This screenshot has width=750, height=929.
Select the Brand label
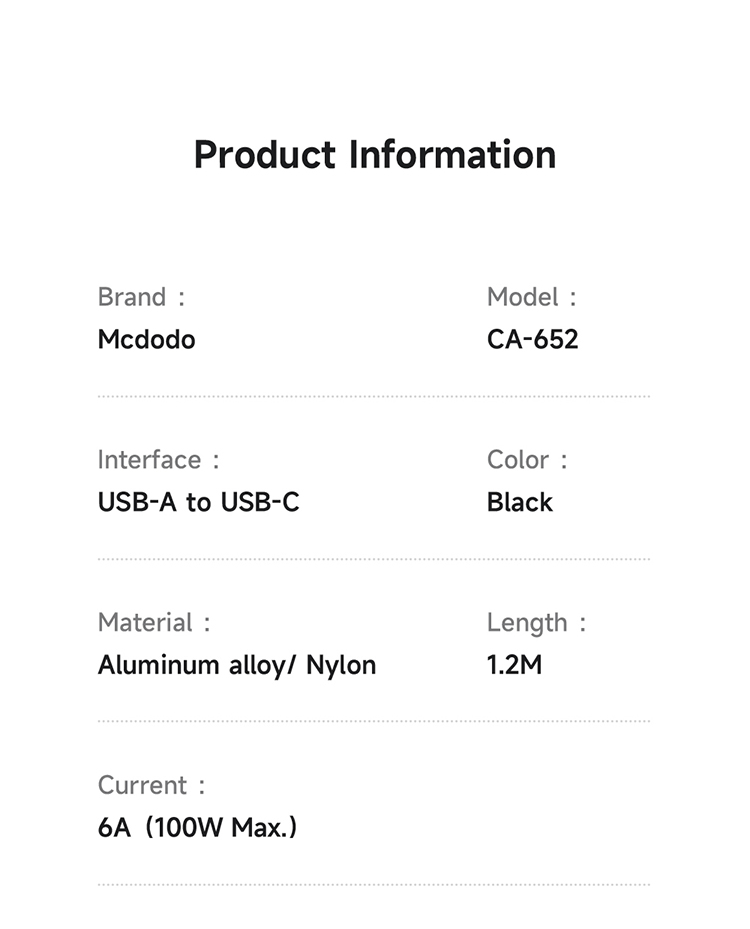[x=132, y=297]
